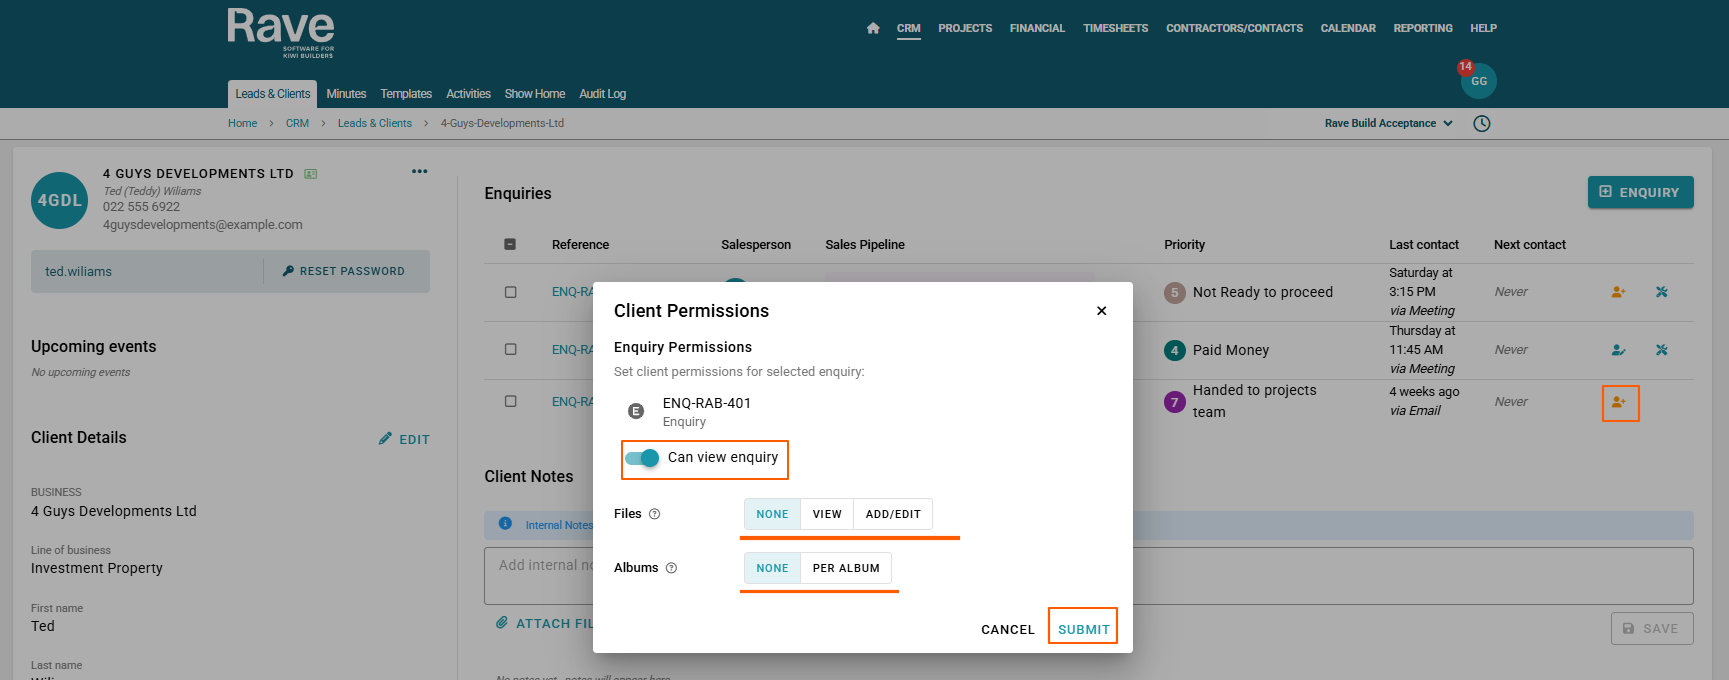Screen dimensions: 1729x680
Task: Expand the Rave Build Acceptance dropdown
Action: coord(1388,124)
